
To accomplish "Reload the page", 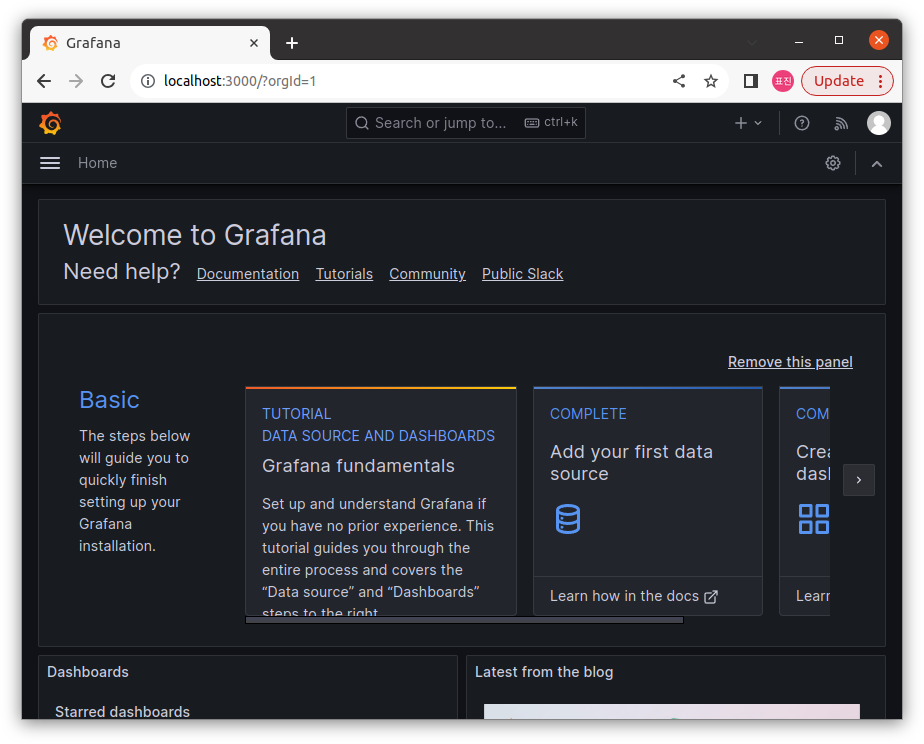I will tap(108, 81).
